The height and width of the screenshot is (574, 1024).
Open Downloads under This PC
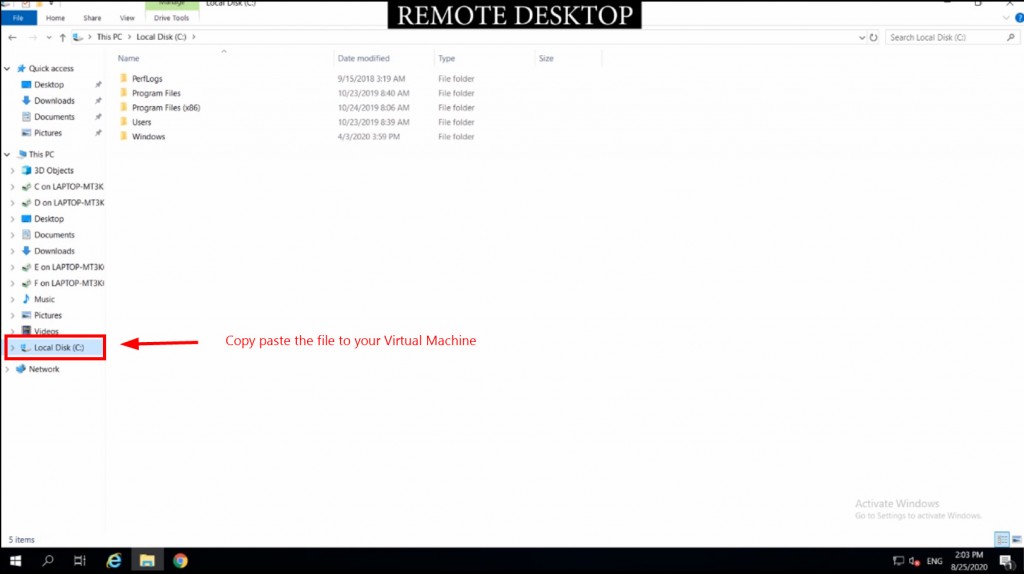54,251
